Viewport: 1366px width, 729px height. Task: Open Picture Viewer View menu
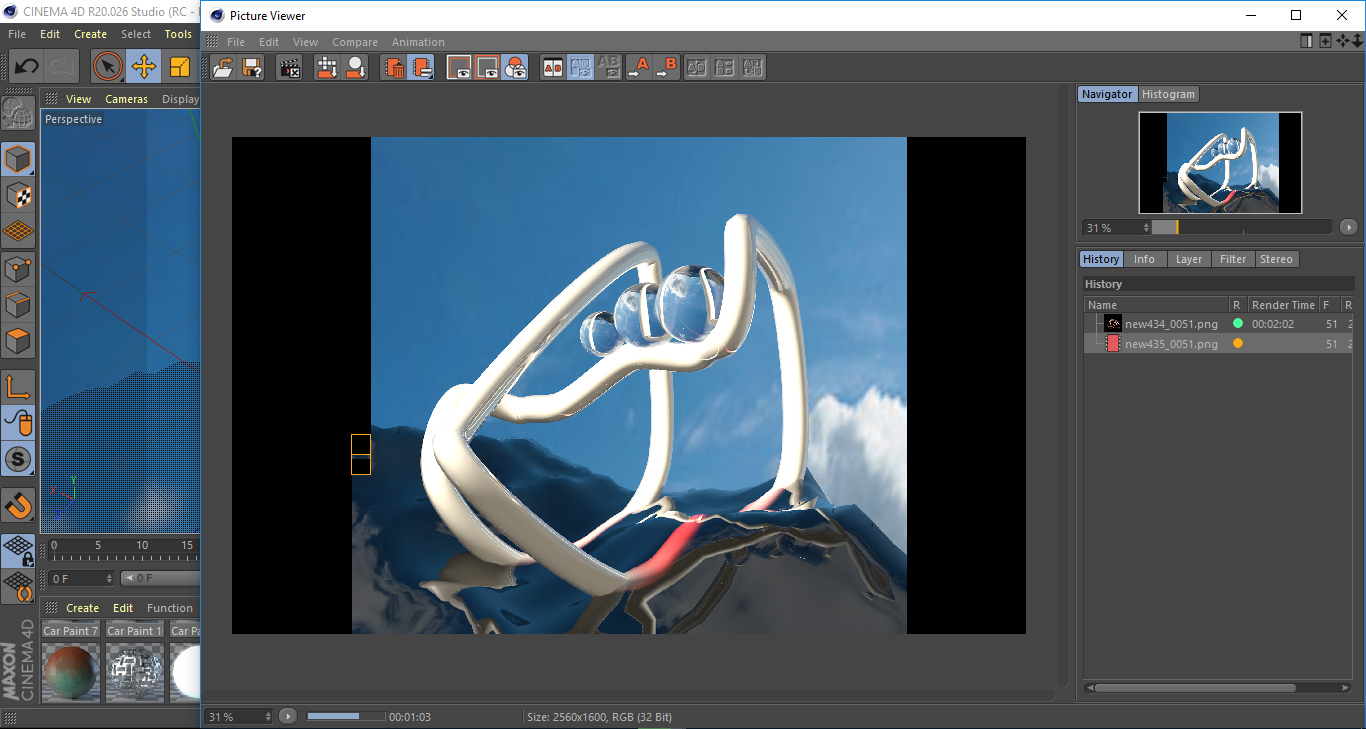(x=305, y=42)
